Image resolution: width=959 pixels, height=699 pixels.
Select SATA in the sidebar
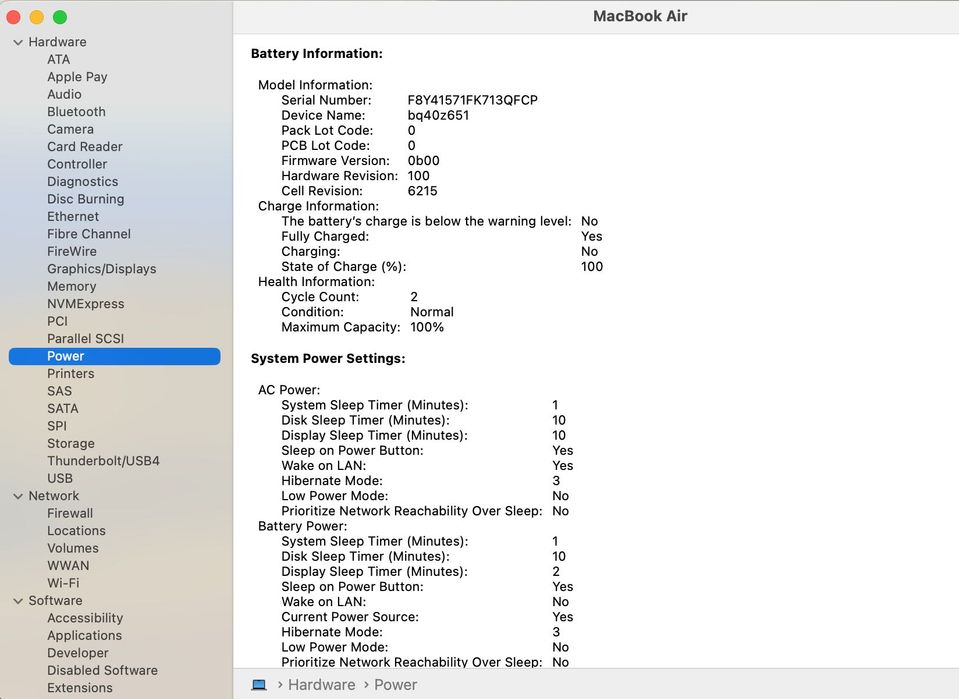point(62,409)
